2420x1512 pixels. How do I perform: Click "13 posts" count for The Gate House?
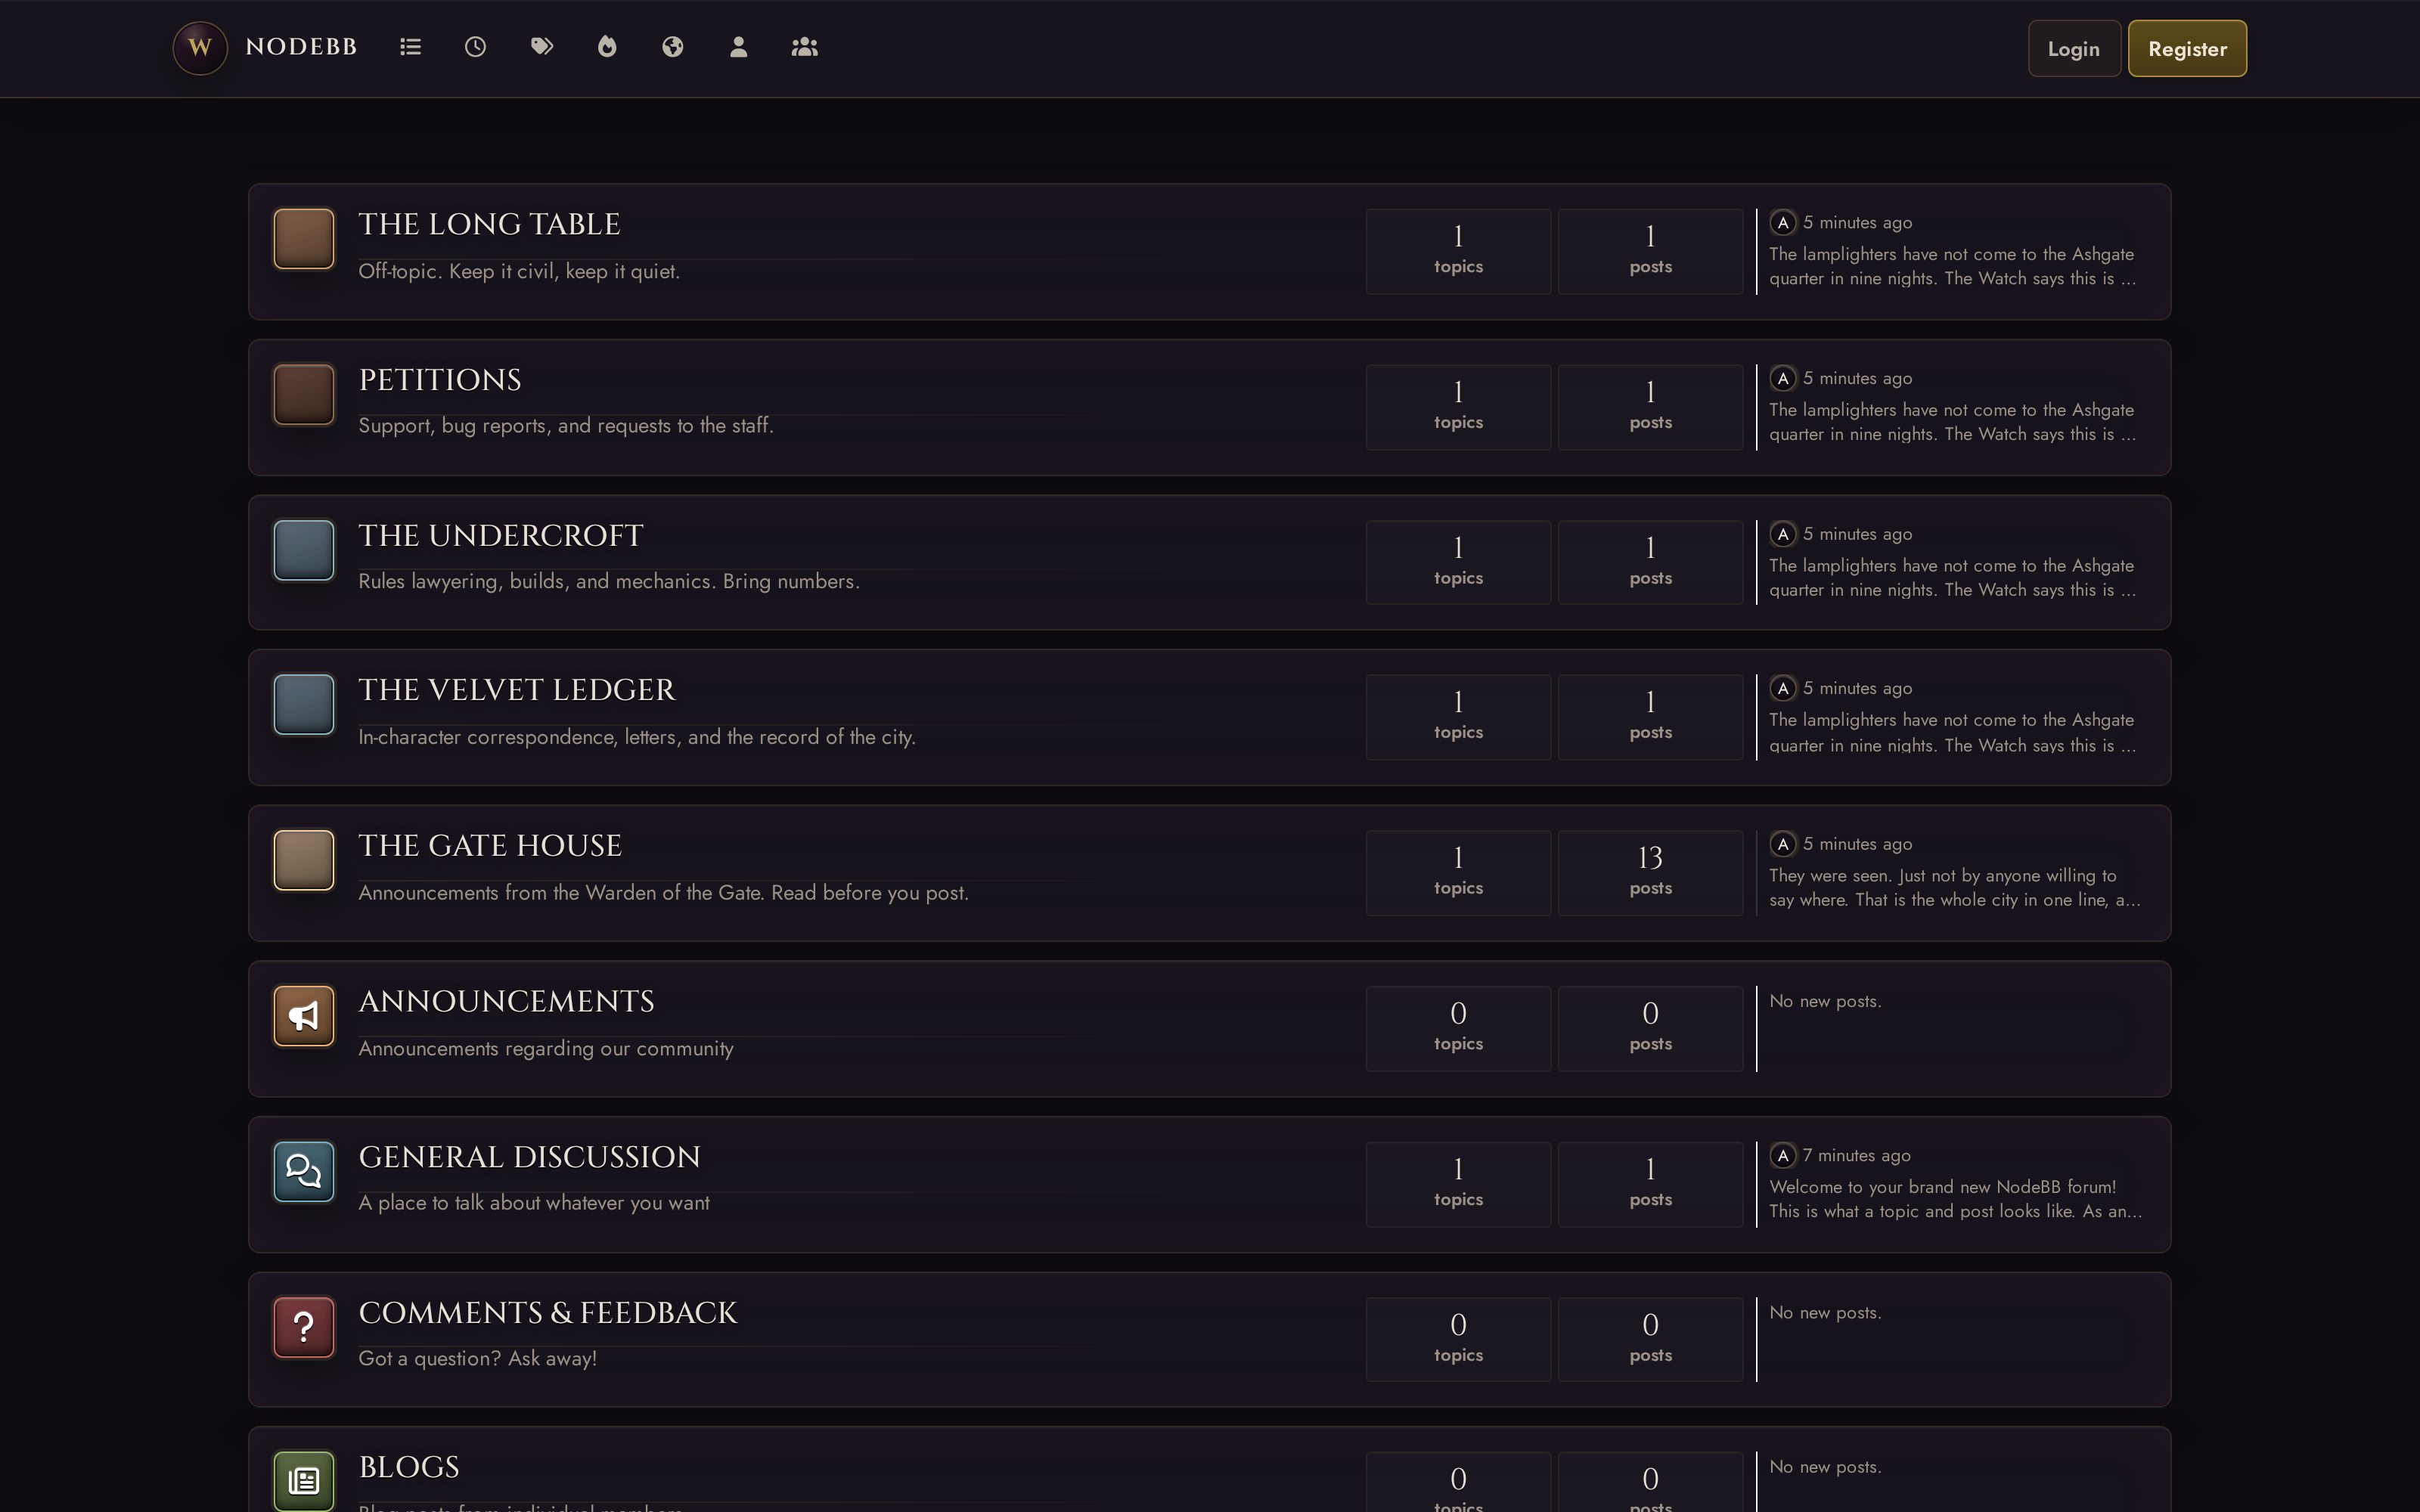(1650, 872)
